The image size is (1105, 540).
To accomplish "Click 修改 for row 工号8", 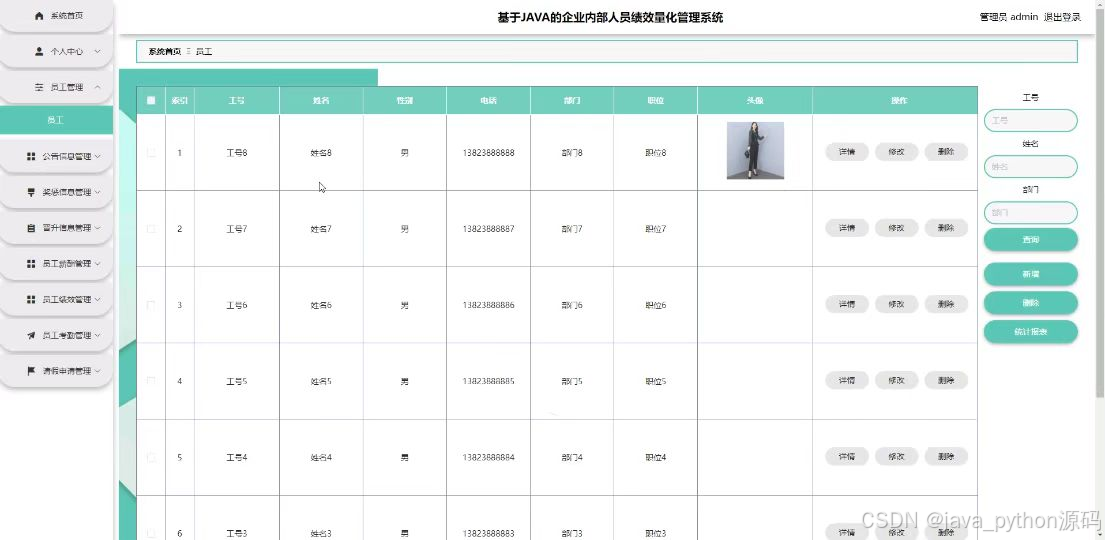I will point(896,152).
